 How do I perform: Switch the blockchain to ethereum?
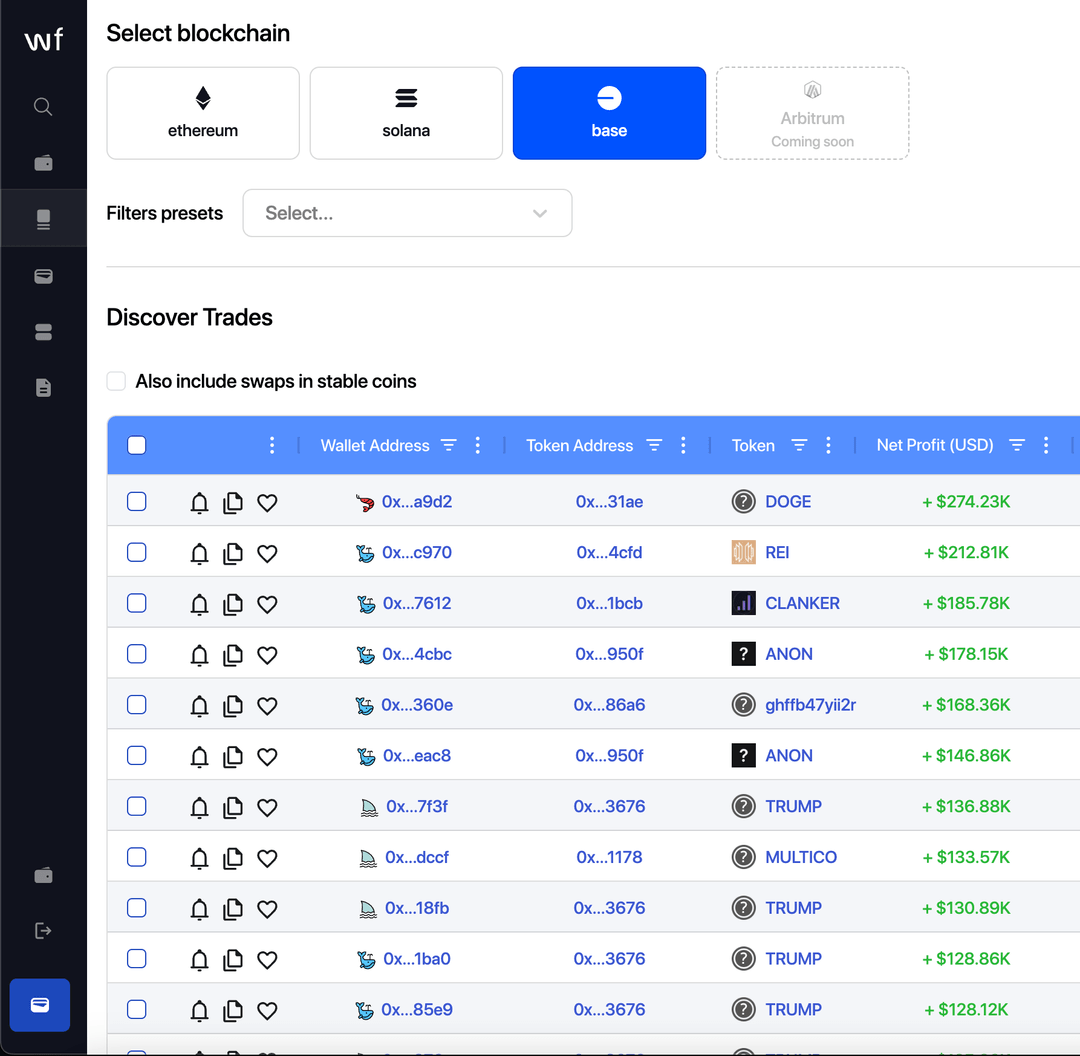pos(202,113)
